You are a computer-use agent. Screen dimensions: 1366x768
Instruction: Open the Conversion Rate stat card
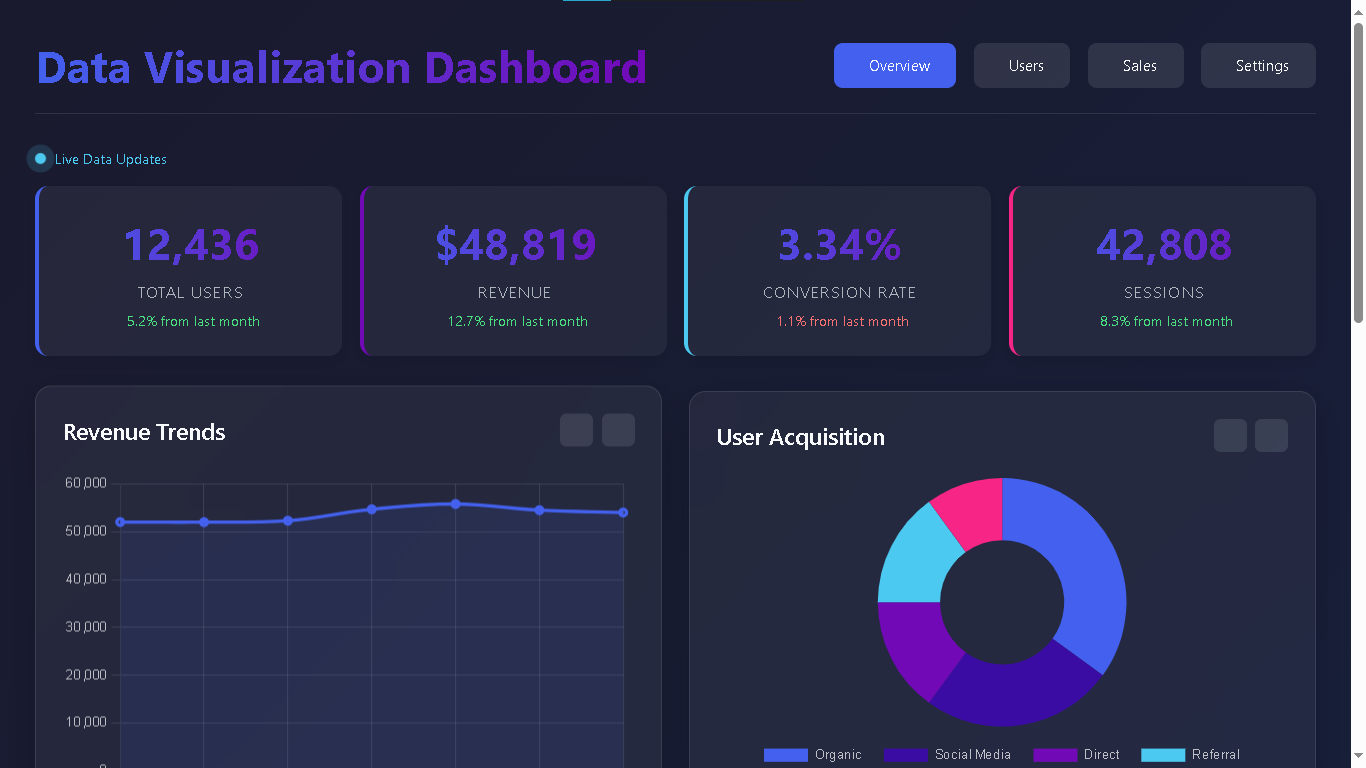click(x=838, y=271)
